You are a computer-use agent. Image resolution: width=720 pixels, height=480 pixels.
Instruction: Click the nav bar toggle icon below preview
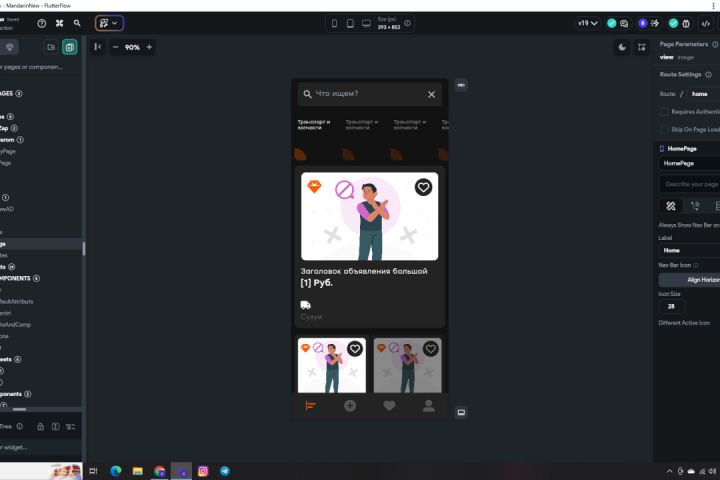(x=461, y=412)
